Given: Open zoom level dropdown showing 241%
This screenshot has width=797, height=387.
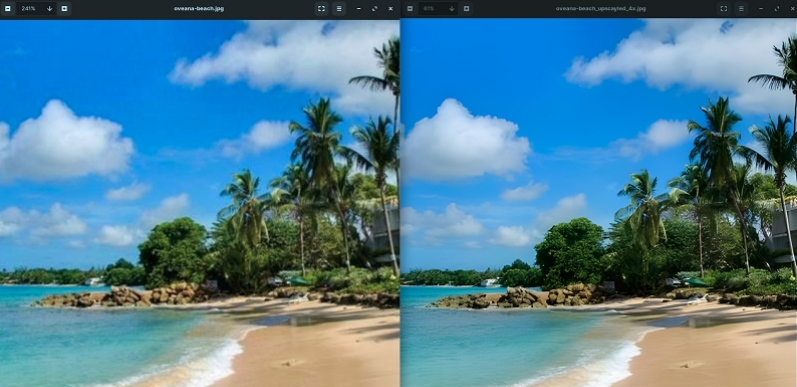Looking at the screenshot, I should 49,9.
